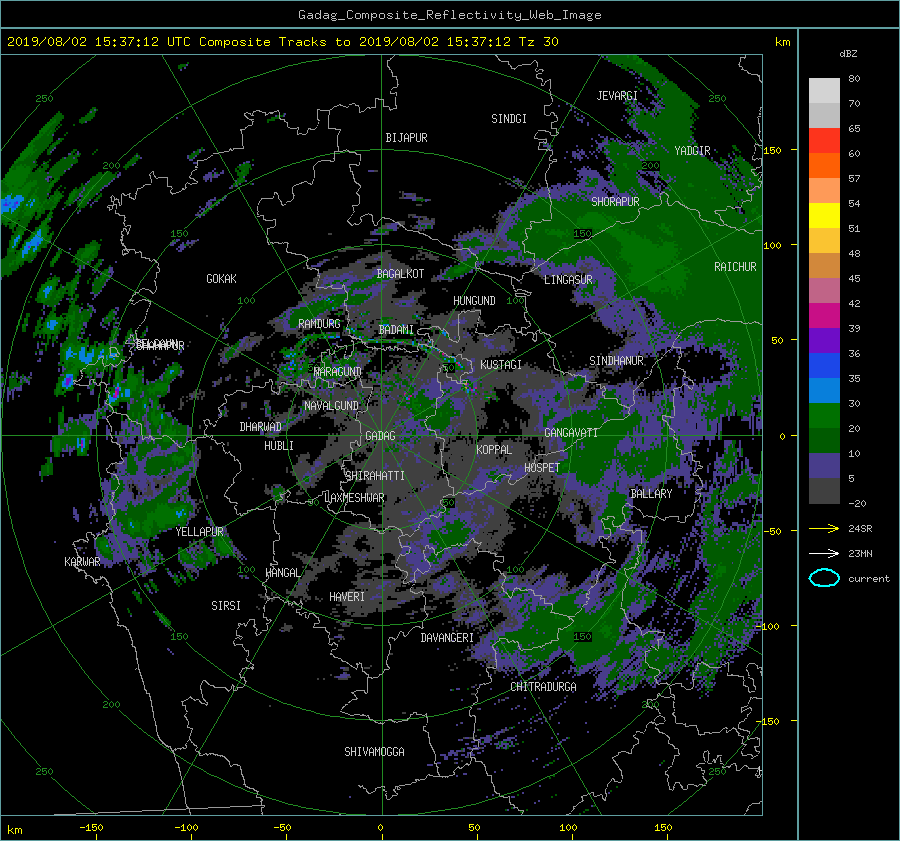Click the BALLARY city label

coord(651,494)
